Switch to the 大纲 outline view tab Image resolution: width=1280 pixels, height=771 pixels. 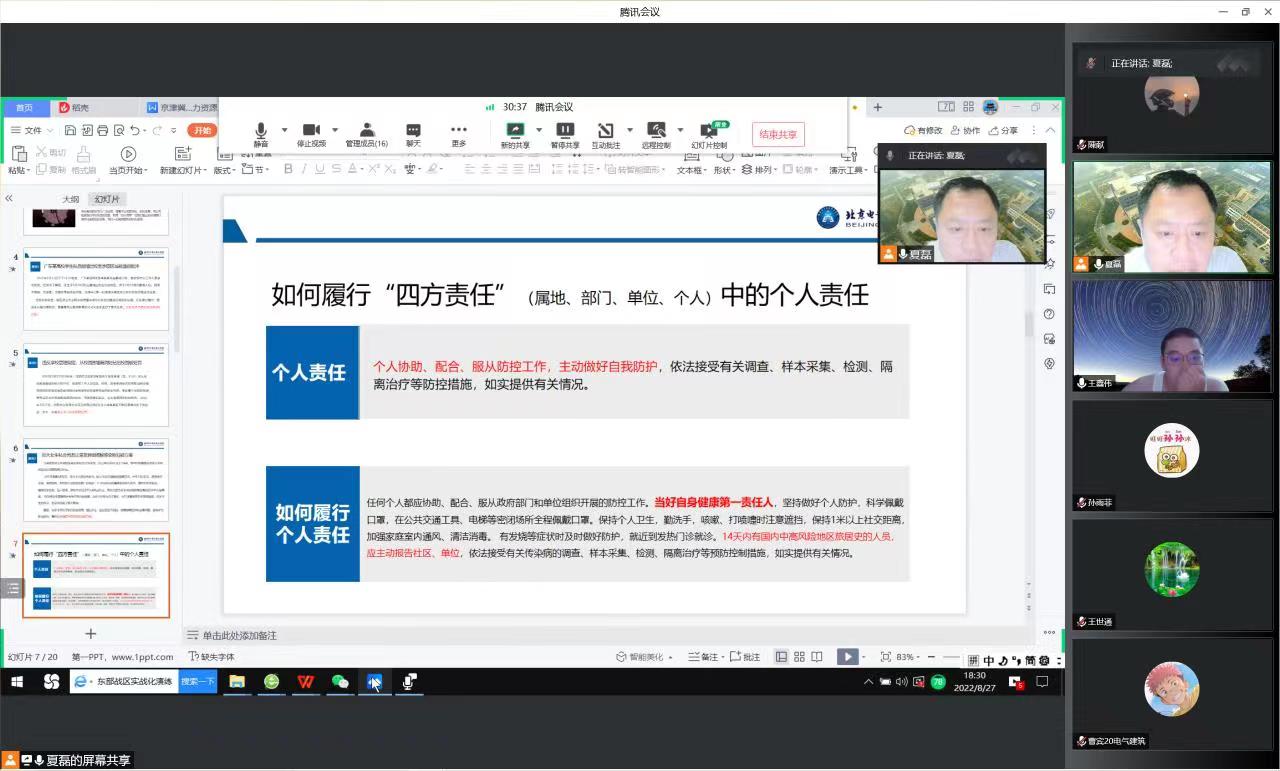[x=70, y=199]
